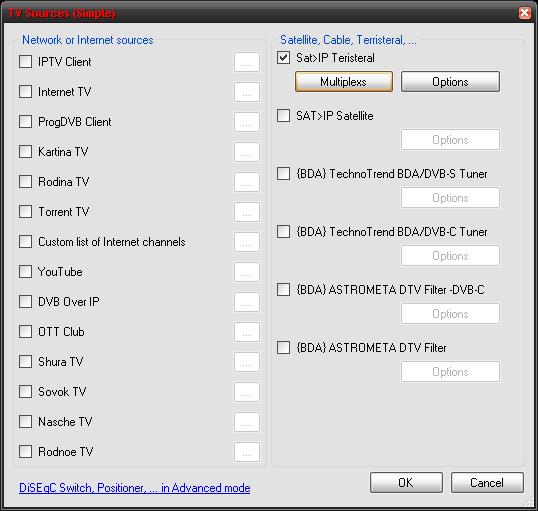The width and height of the screenshot is (538, 511).
Task: Confirm the dialog with OK
Action: point(406,483)
